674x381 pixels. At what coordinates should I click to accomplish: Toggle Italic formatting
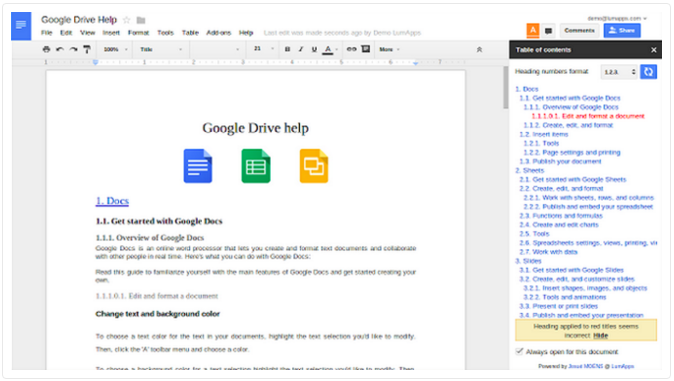coord(301,49)
